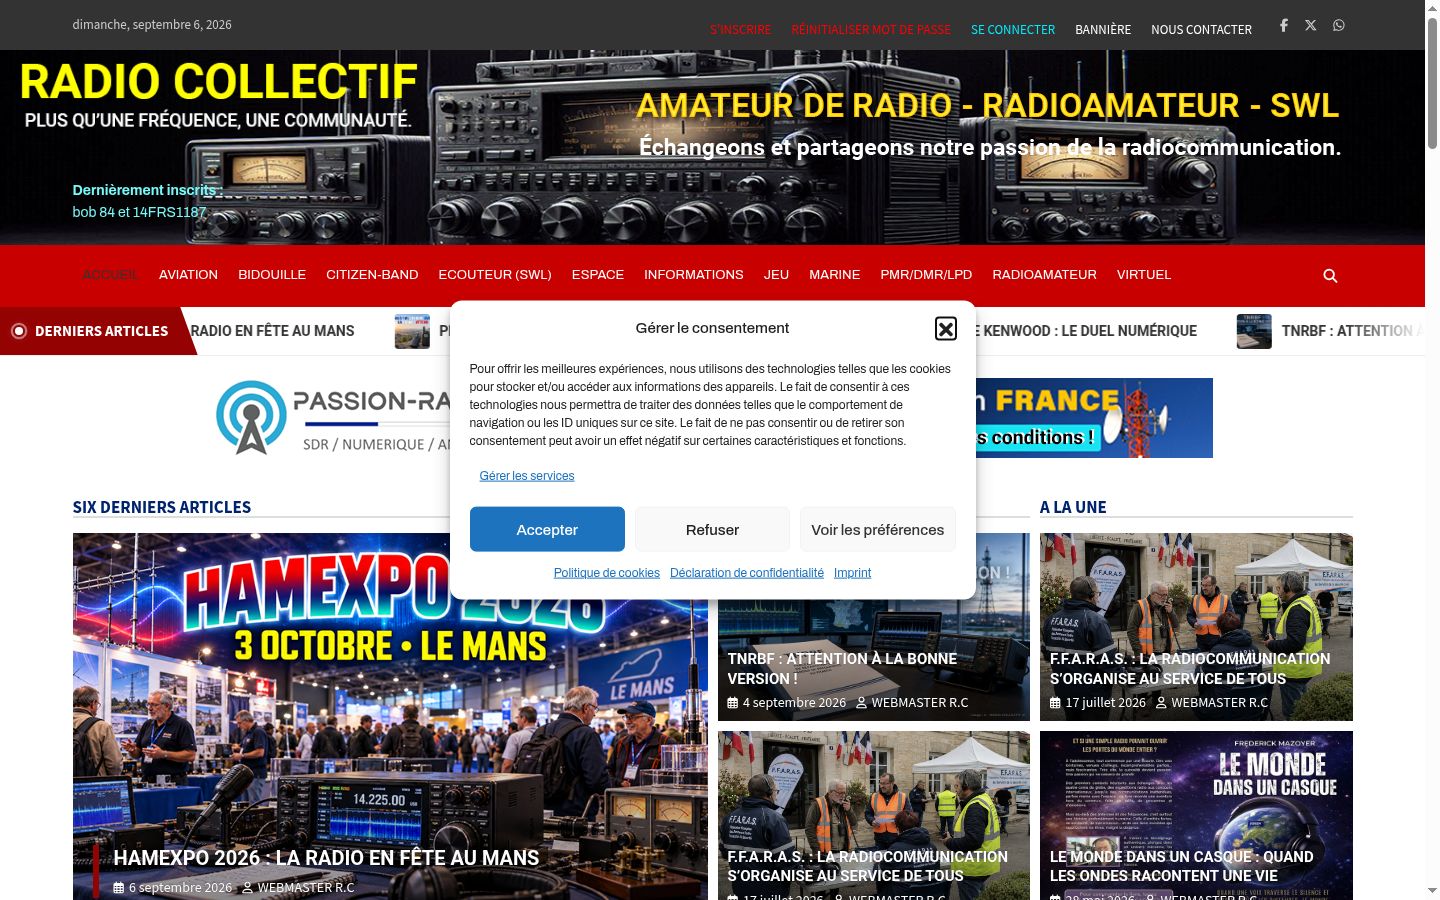The height and width of the screenshot is (900, 1440).
Task: Open ticker headline RADIO EN FÊTE AU MANS
Action: (x=272, y=331)
